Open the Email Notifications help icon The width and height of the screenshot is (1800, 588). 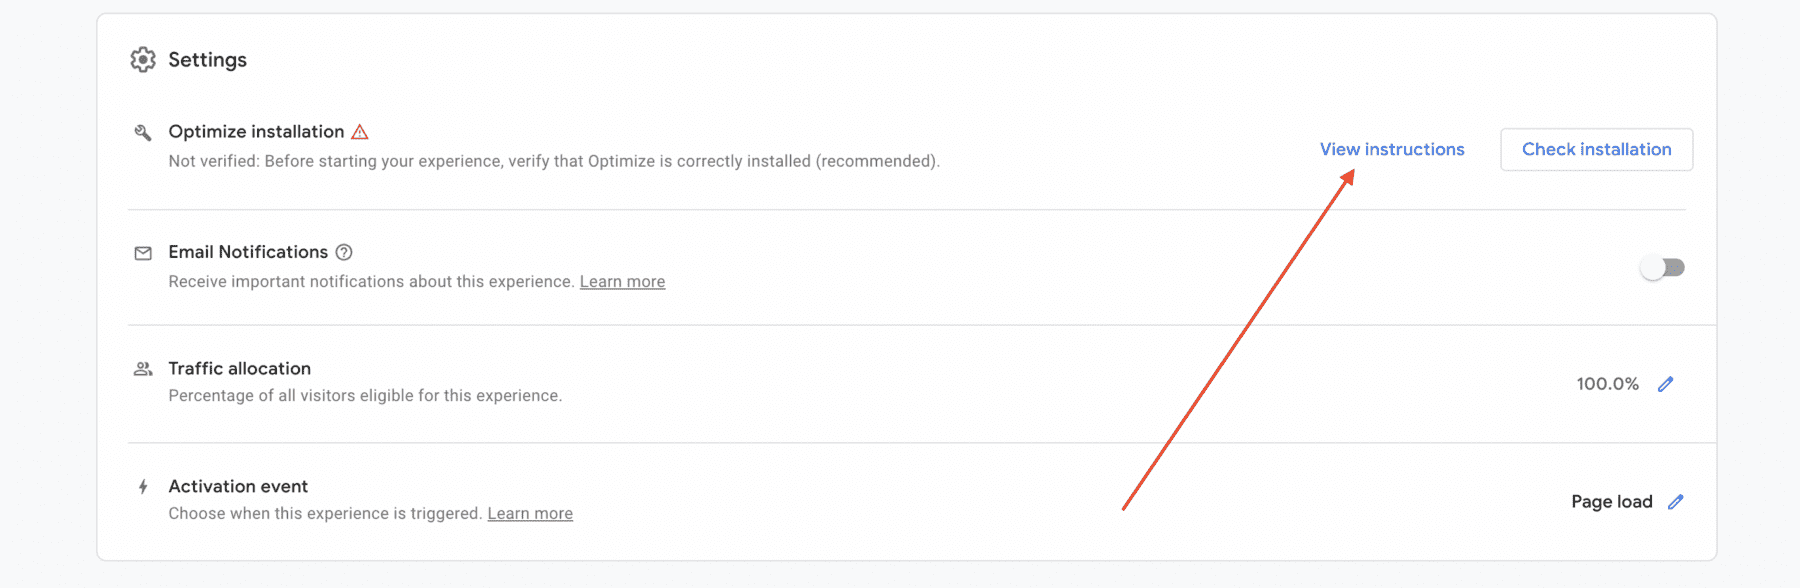pyautogui.click(x=344, y=252)
